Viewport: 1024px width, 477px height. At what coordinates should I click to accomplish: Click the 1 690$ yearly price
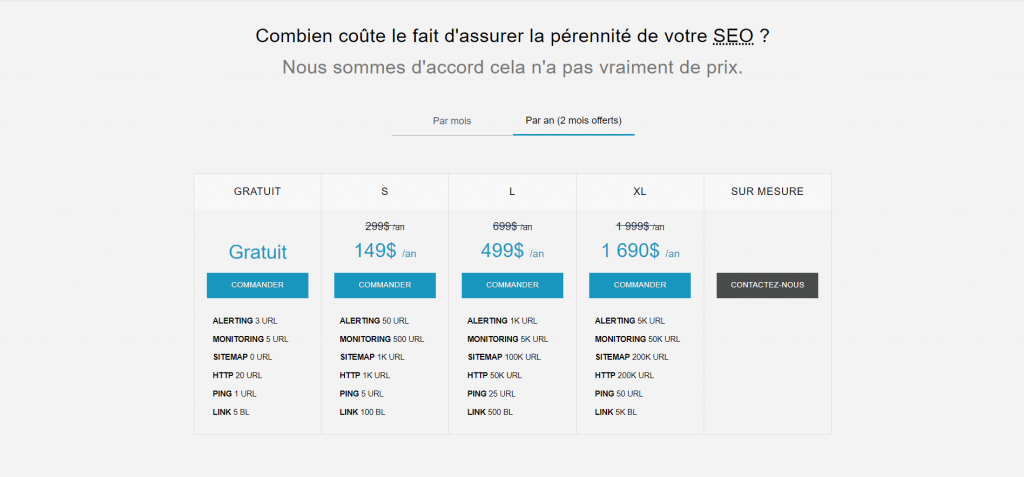point(630,251)
